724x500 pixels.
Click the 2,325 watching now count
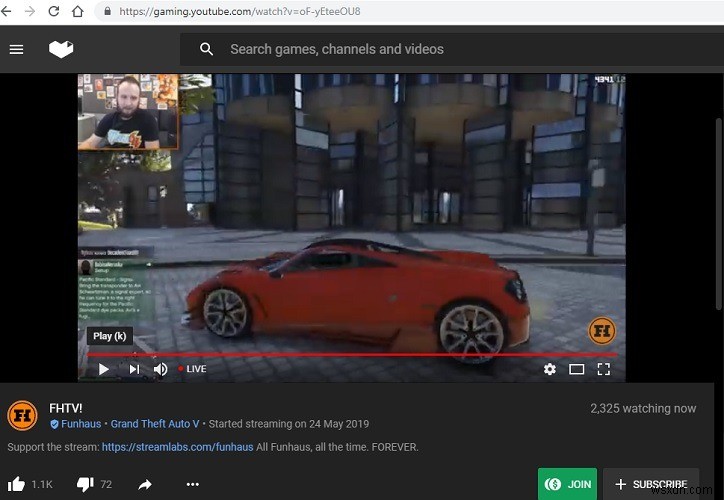click(x=643, y=408)
